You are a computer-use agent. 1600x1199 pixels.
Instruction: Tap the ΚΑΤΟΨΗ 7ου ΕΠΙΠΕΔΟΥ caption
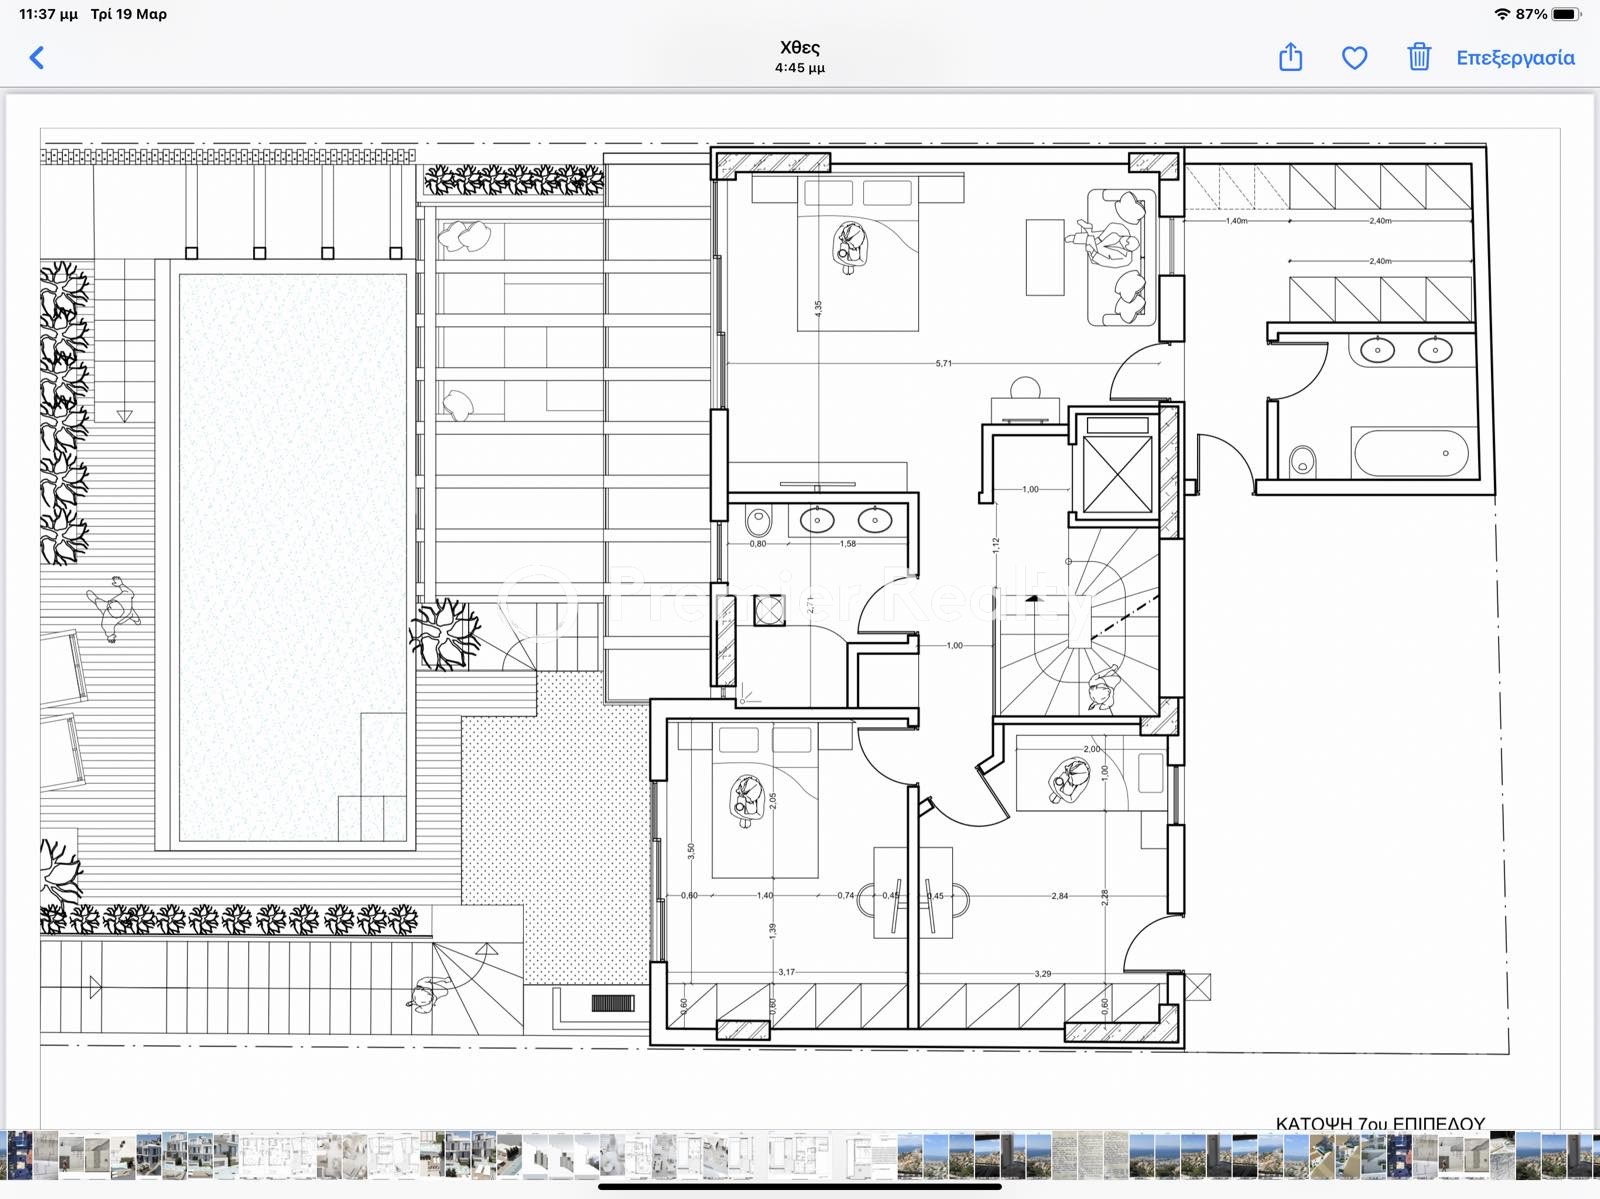(x=1380, y=1123)
